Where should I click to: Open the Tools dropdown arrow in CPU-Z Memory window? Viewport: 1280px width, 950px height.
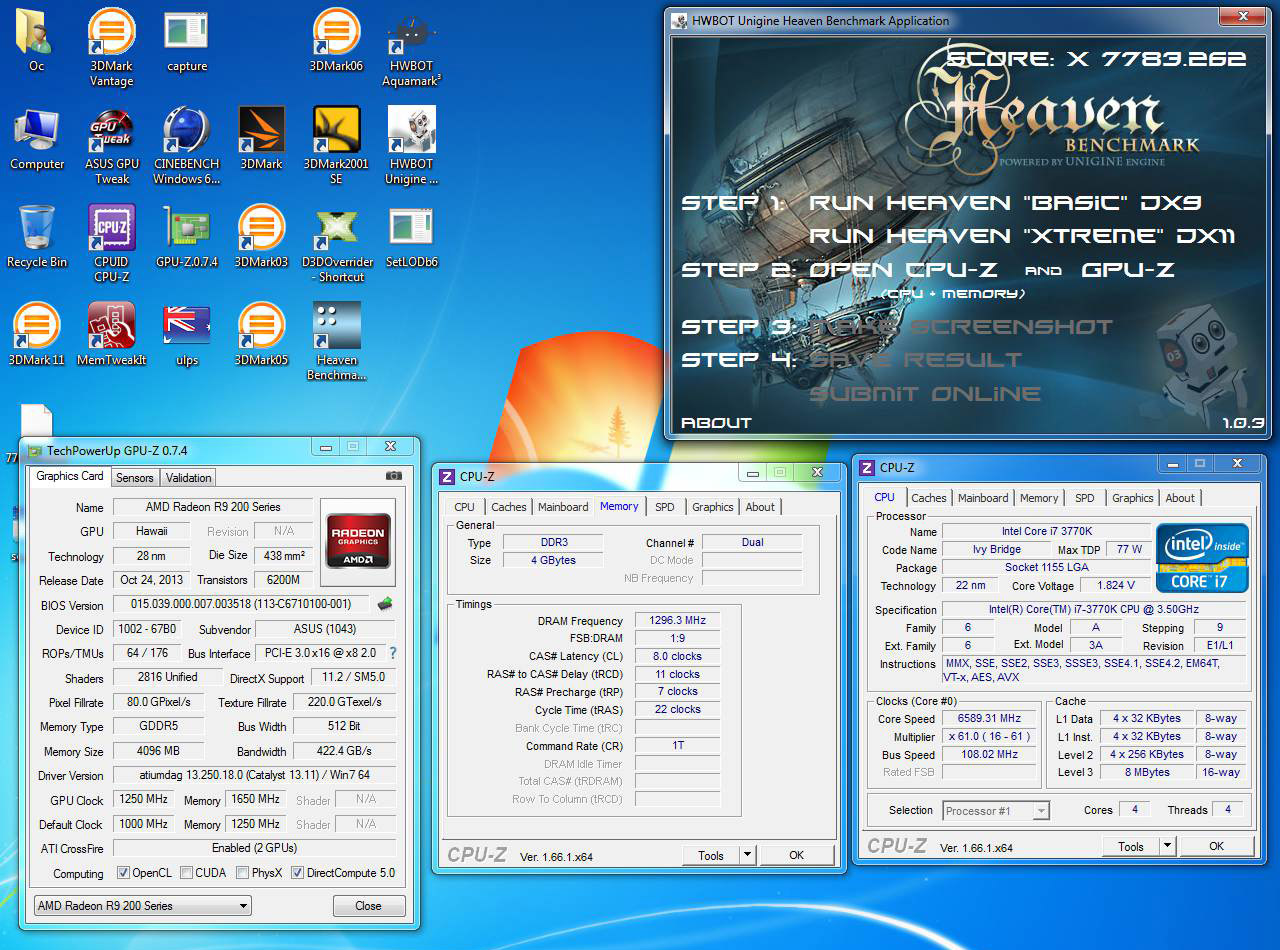click(x=747, y=855)
